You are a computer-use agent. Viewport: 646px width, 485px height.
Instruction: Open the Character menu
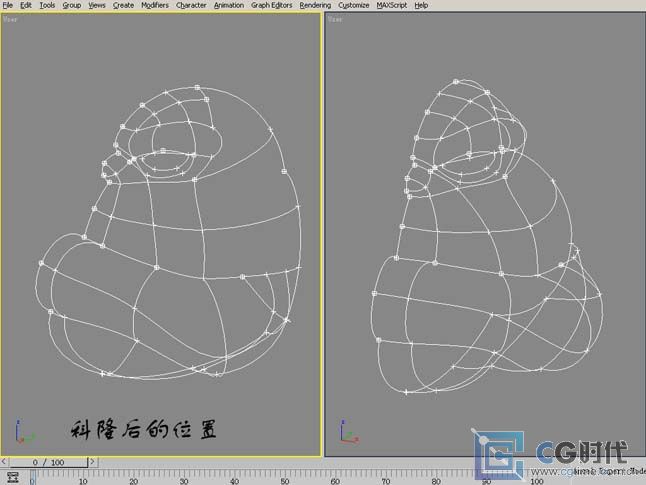point(191,5)
